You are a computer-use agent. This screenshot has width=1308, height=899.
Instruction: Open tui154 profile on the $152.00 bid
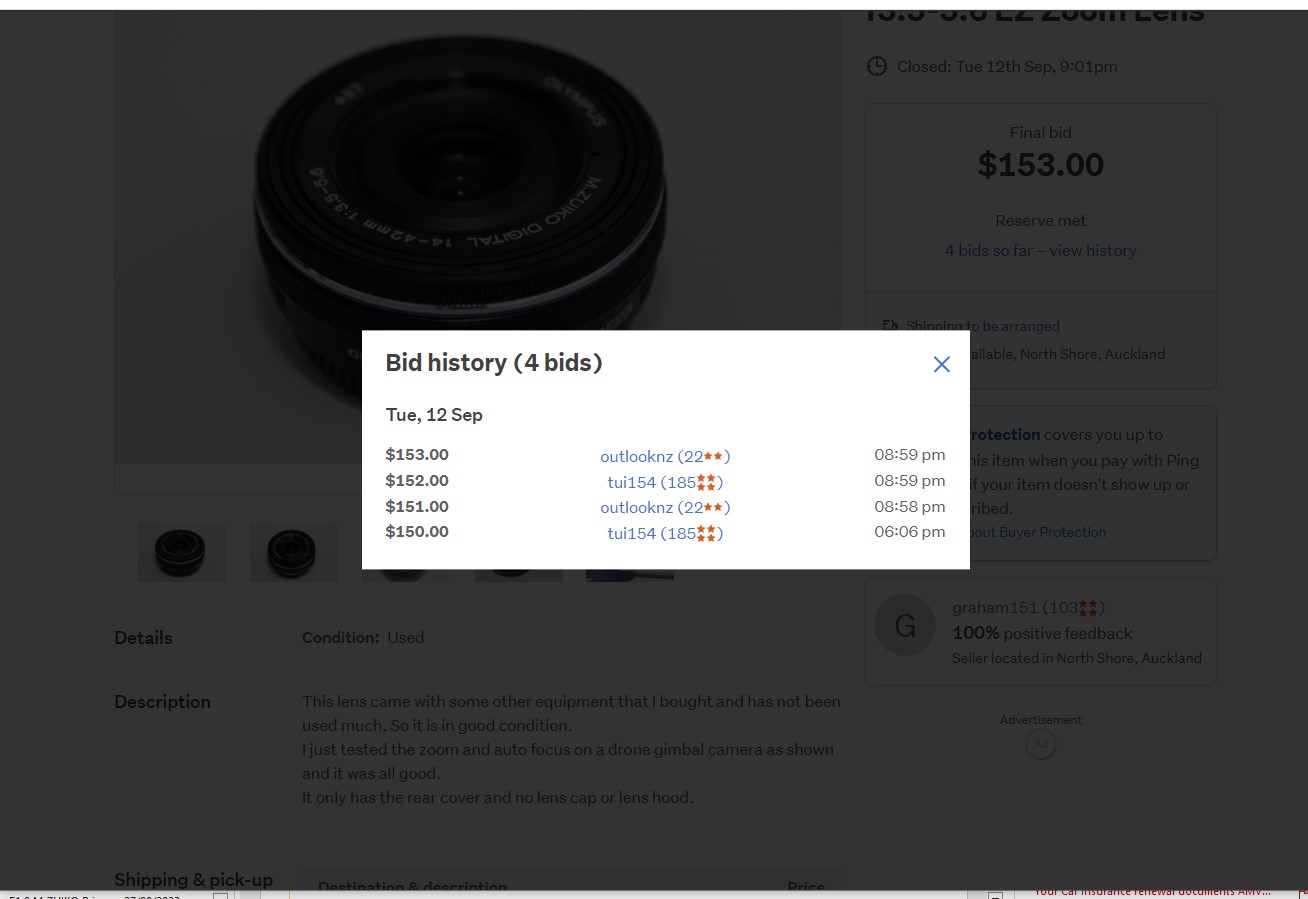631,482
